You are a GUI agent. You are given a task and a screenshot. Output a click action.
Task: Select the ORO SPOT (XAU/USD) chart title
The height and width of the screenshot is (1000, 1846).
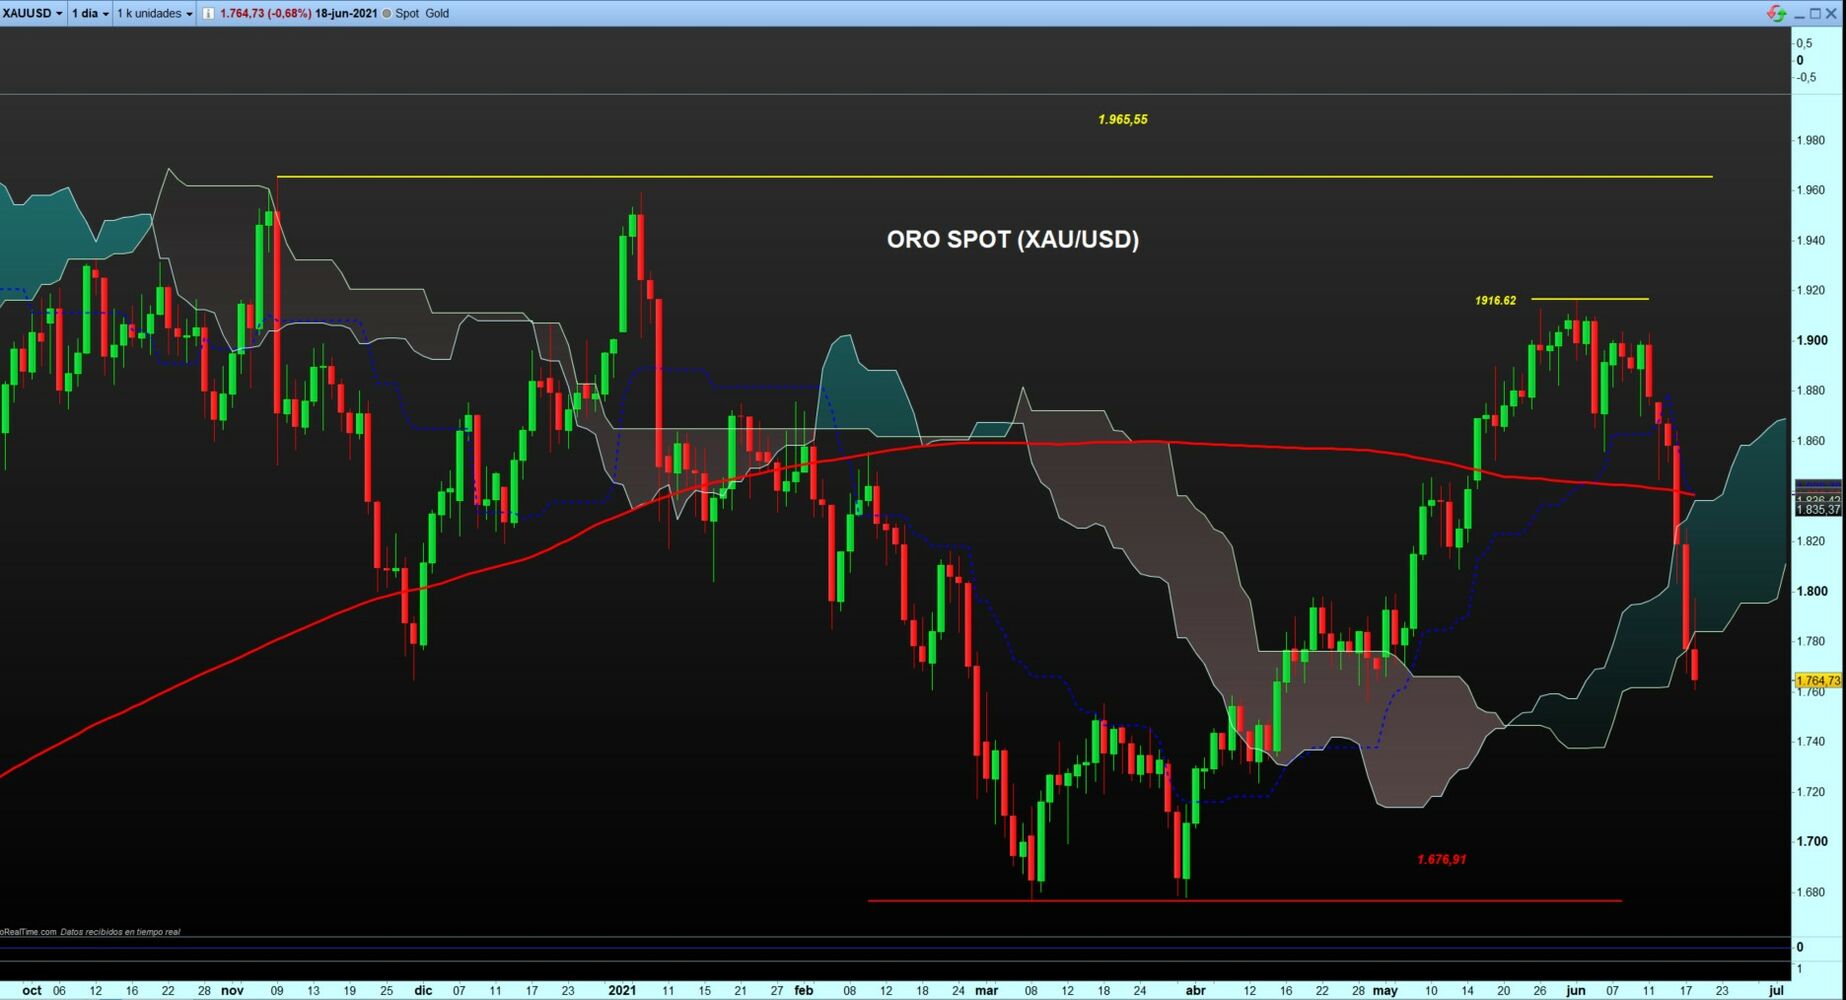click(1013, 239)
